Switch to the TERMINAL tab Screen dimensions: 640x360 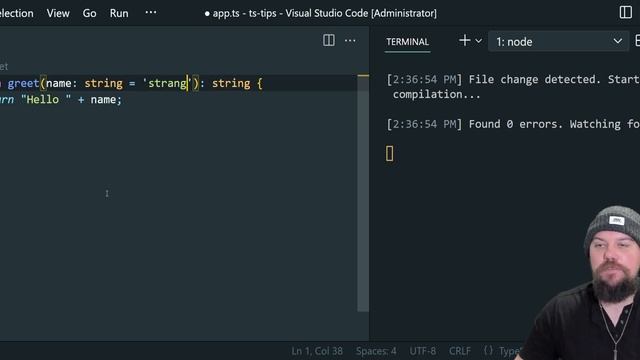[x=407, y=42]
